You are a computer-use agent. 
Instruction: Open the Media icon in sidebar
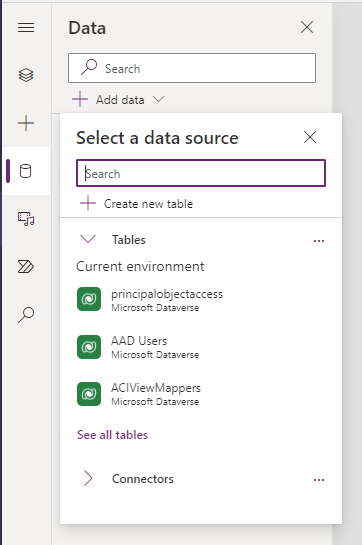click(x=26, y=219)
